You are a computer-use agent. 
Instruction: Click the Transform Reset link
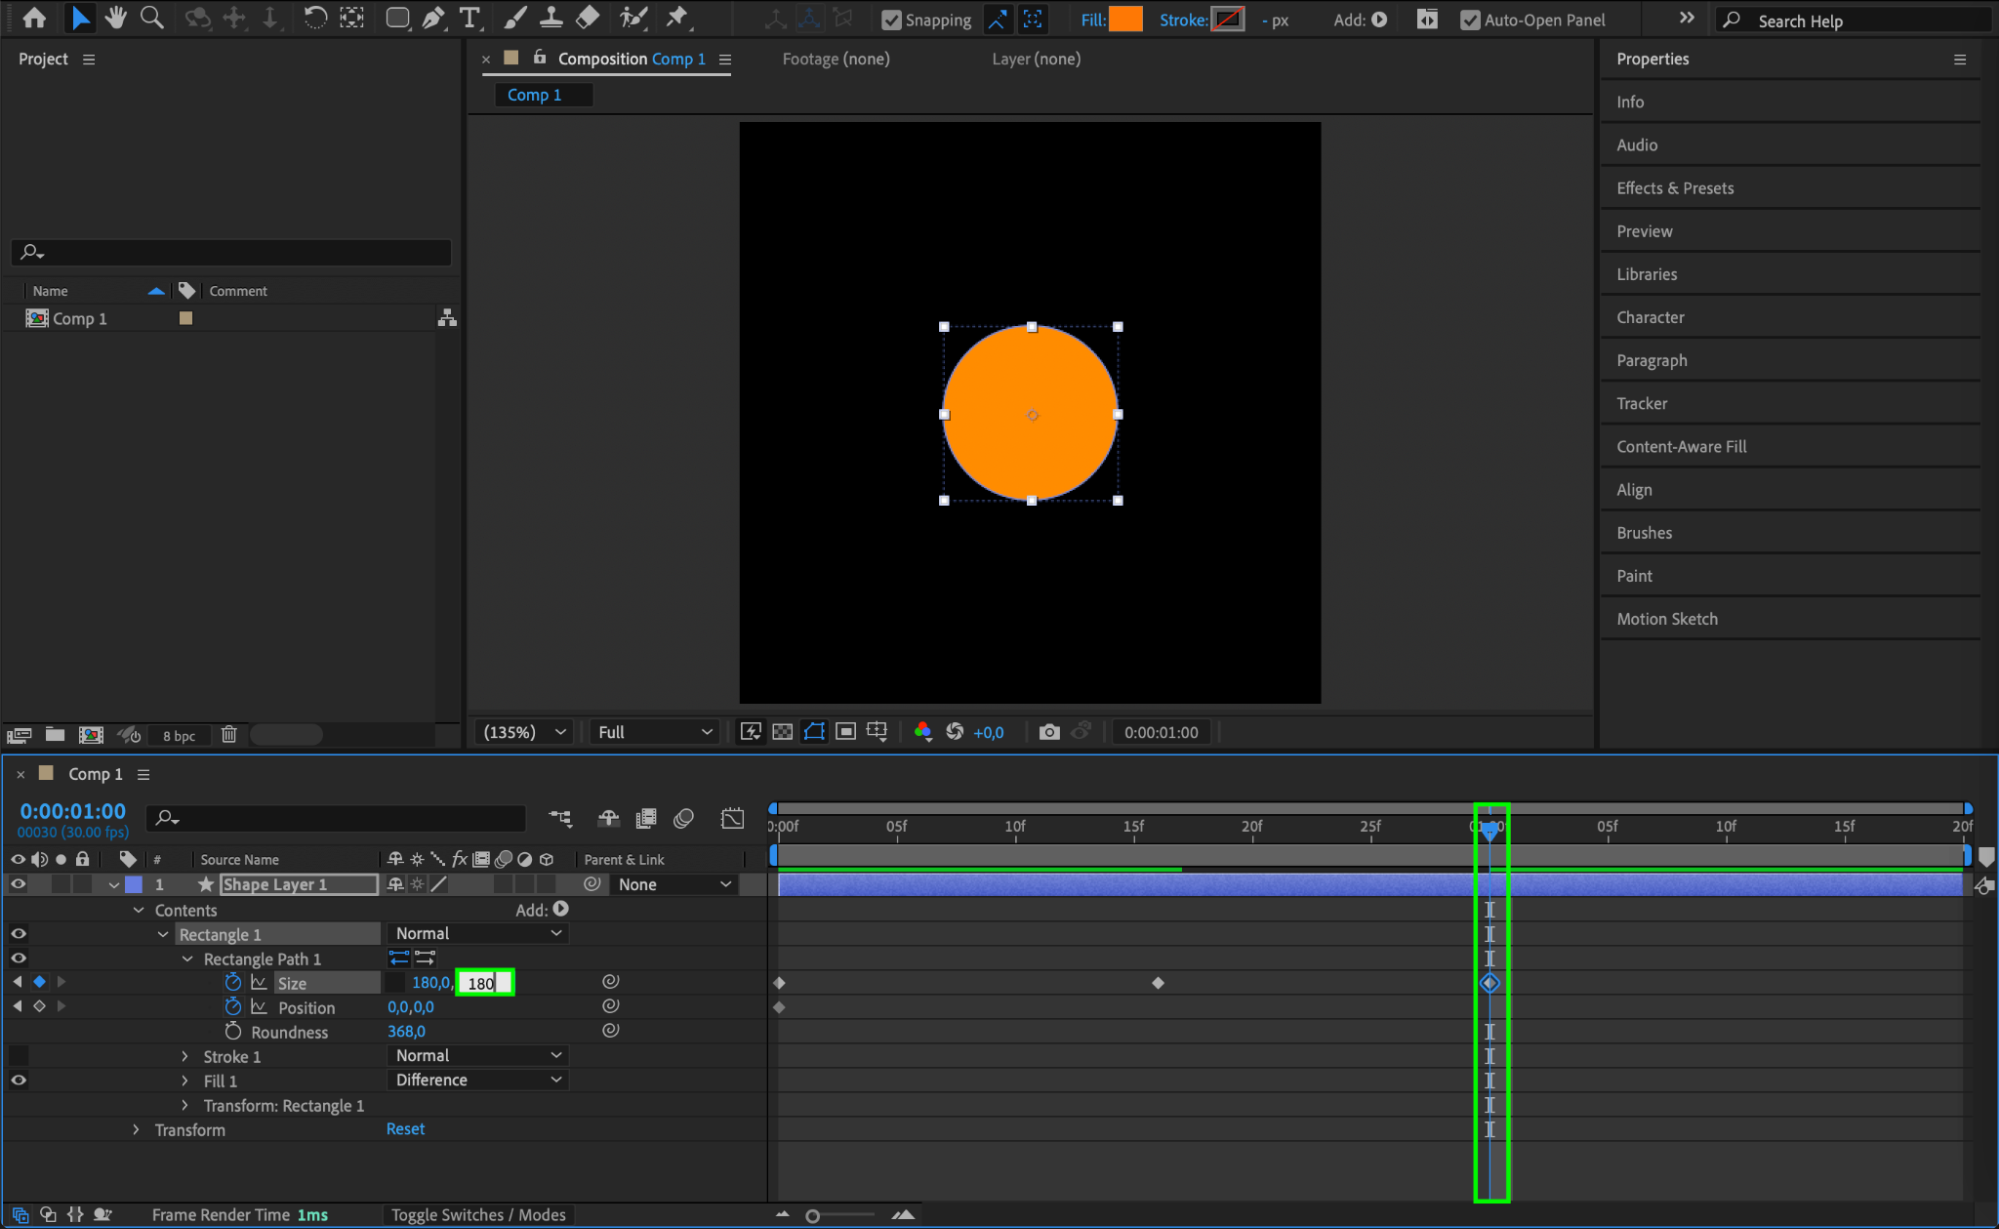405,1128
